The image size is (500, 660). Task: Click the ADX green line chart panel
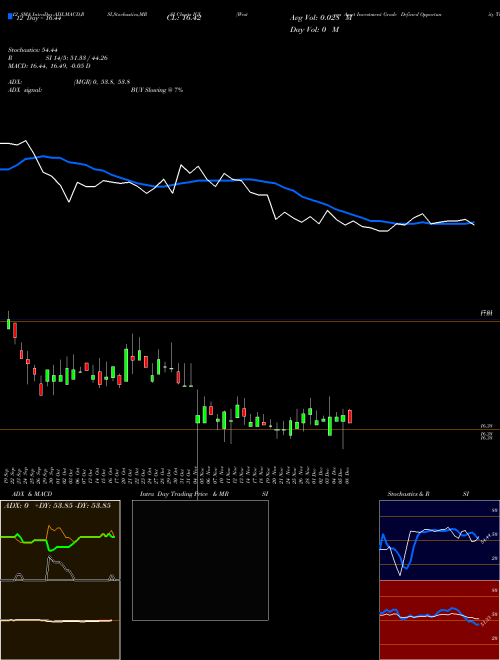point(60,540)
